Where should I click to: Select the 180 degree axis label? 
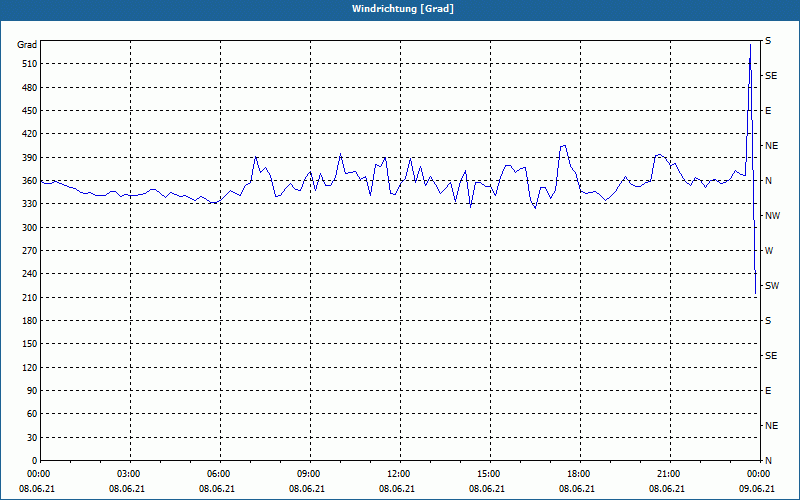point(29,320)
